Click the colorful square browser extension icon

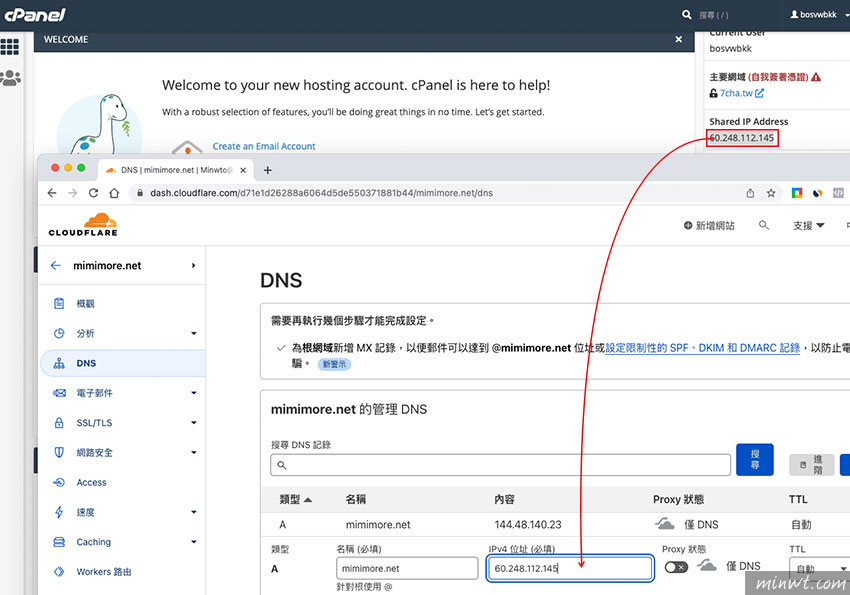click(796, 193)
